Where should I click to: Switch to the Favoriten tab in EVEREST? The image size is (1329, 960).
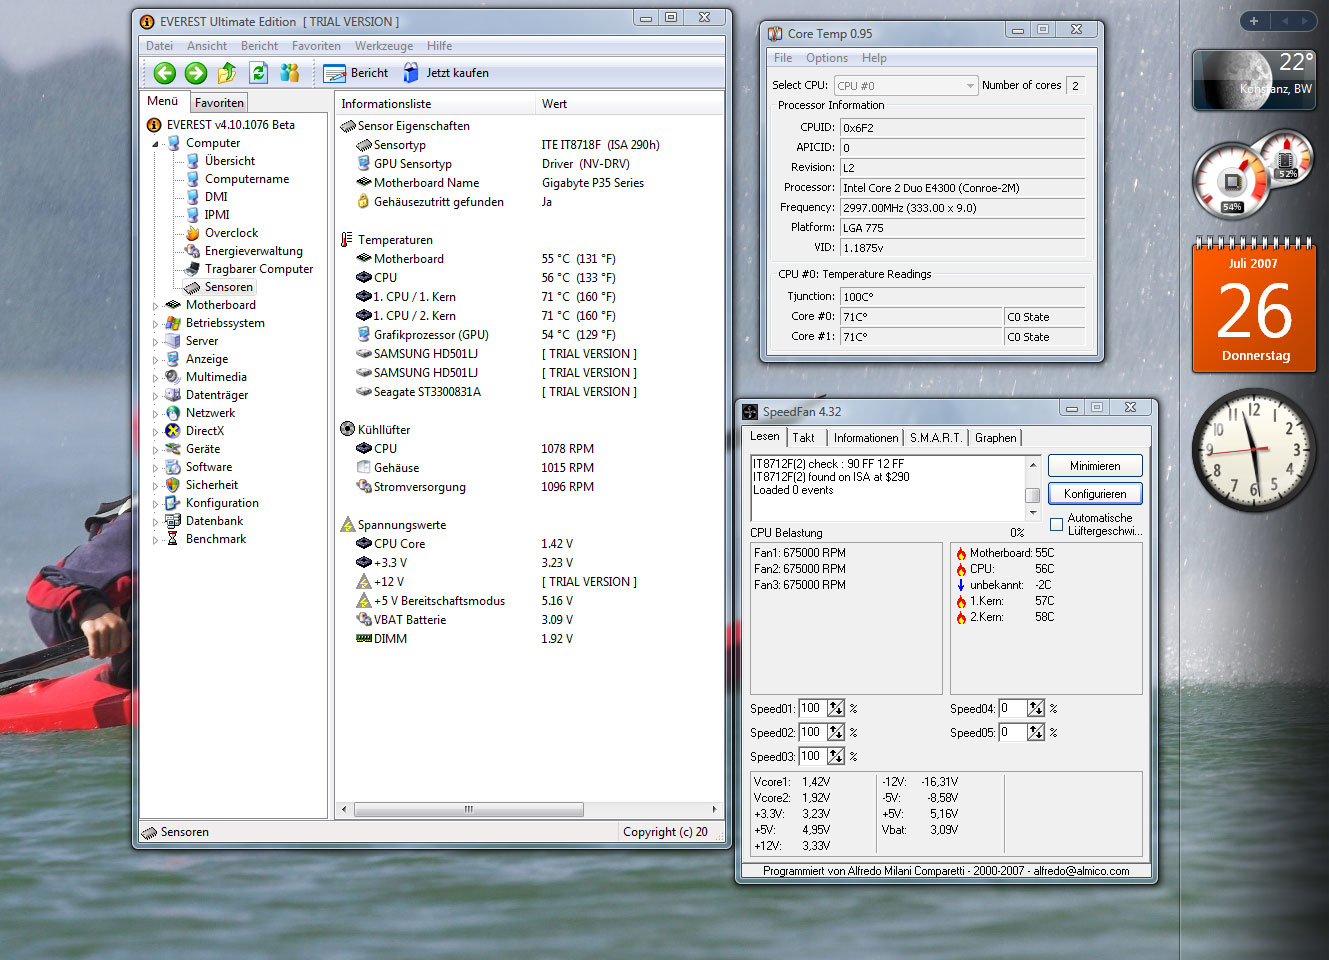coord(219,102)
